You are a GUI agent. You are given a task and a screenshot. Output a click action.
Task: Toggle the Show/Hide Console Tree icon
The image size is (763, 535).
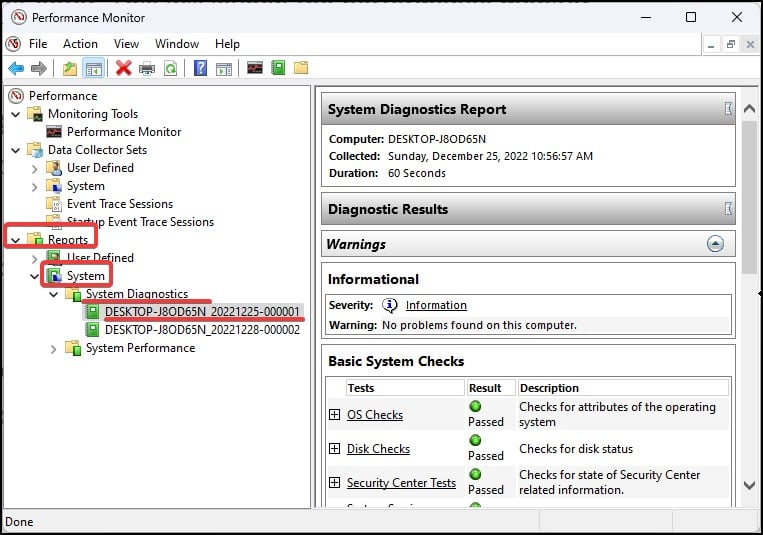94,68
